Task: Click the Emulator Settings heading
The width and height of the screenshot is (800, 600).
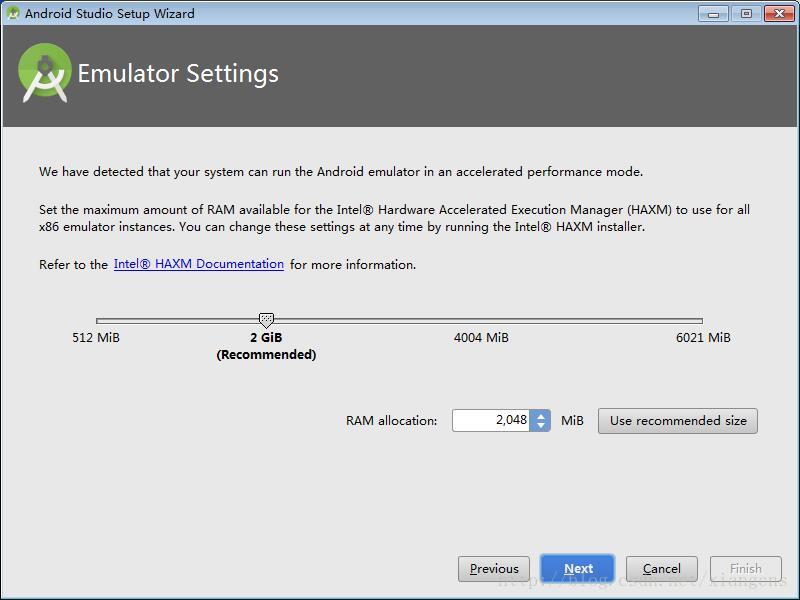Action: pyautogui.click(x=178, y=73)
